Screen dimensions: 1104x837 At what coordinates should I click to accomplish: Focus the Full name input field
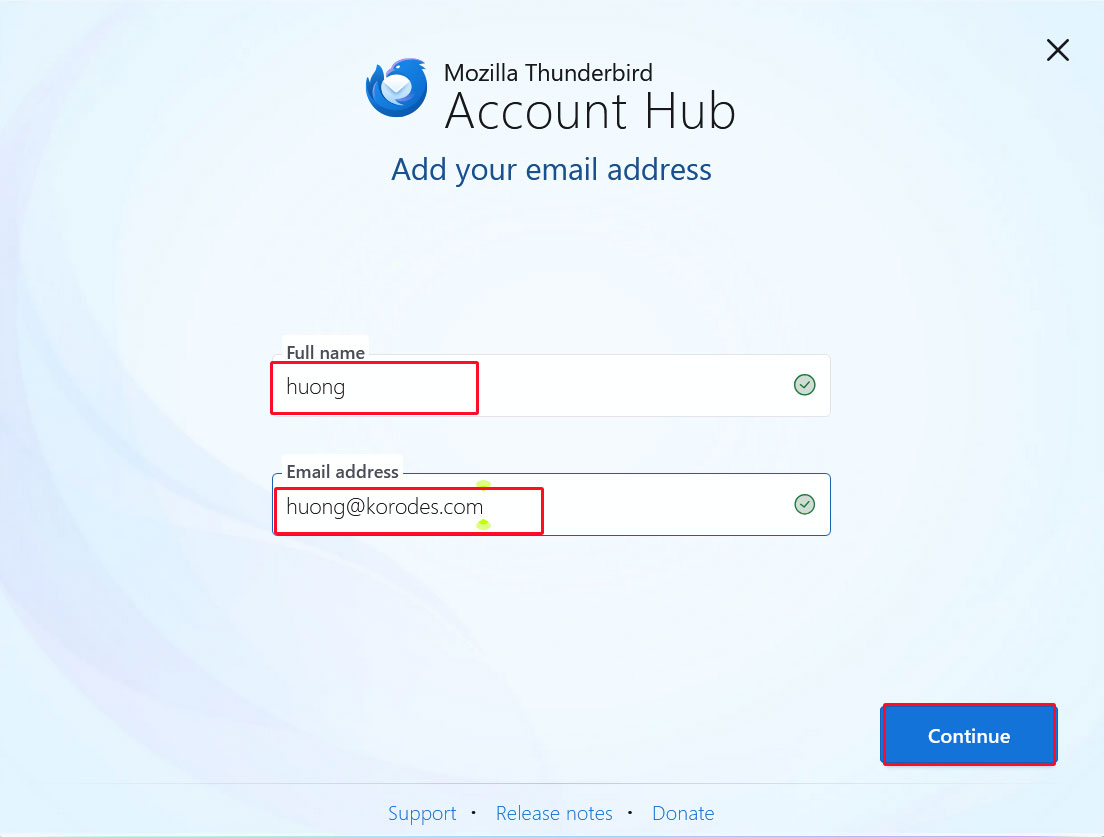(x=551, y=385)
